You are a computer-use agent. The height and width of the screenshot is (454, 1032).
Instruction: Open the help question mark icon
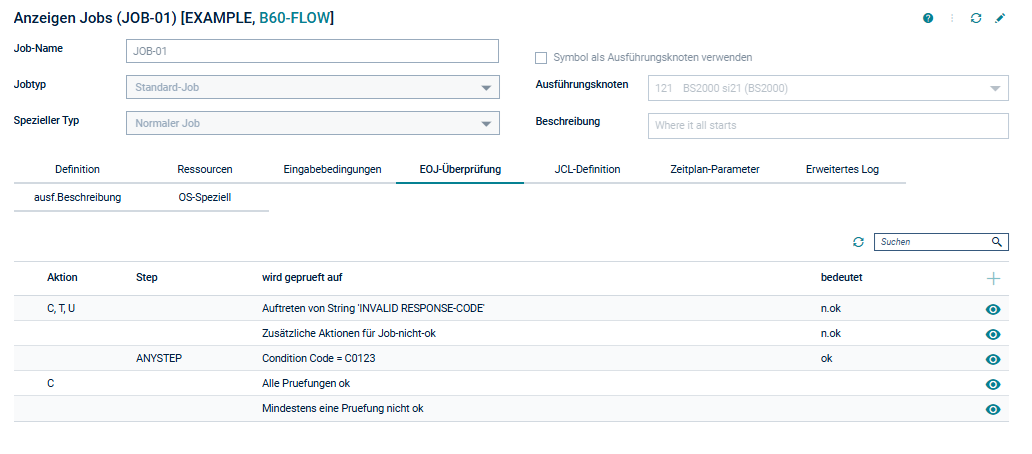[928, 18]
